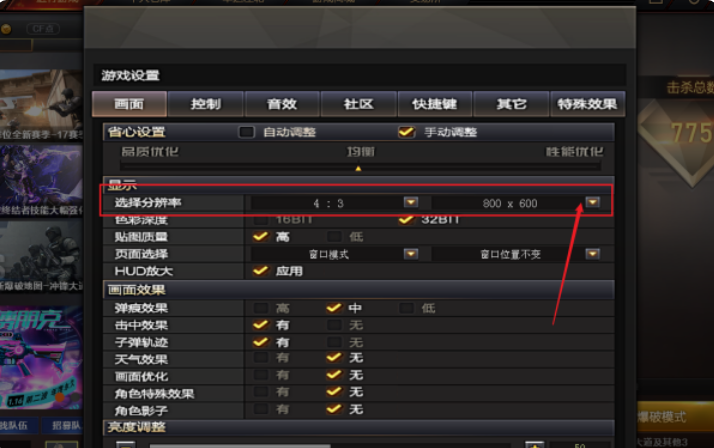
Task: Open the 音效 settings tab
Action: [282, 104]
